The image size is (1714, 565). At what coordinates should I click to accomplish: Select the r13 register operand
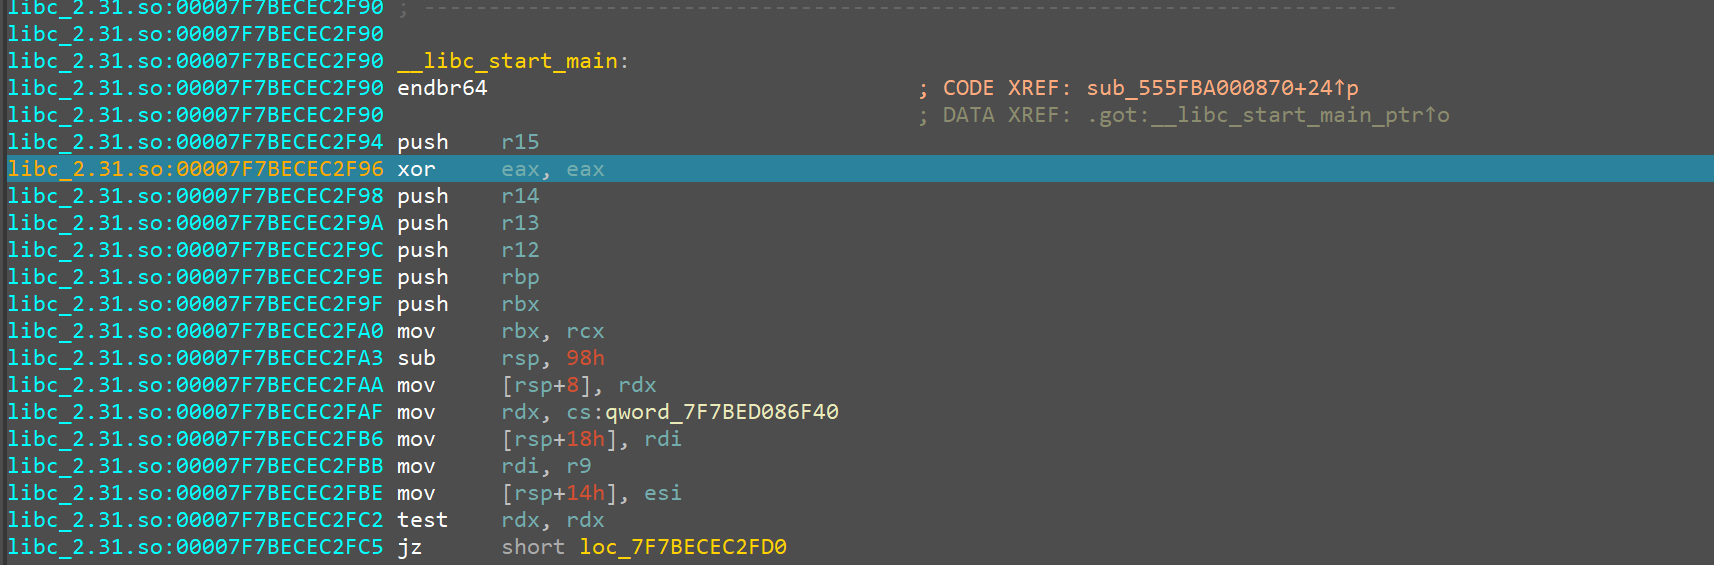coord(520,223)
